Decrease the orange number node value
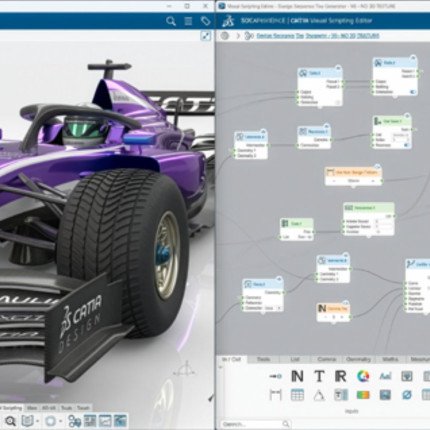This screenshot has height=430, width=430. tap(326, 317)
